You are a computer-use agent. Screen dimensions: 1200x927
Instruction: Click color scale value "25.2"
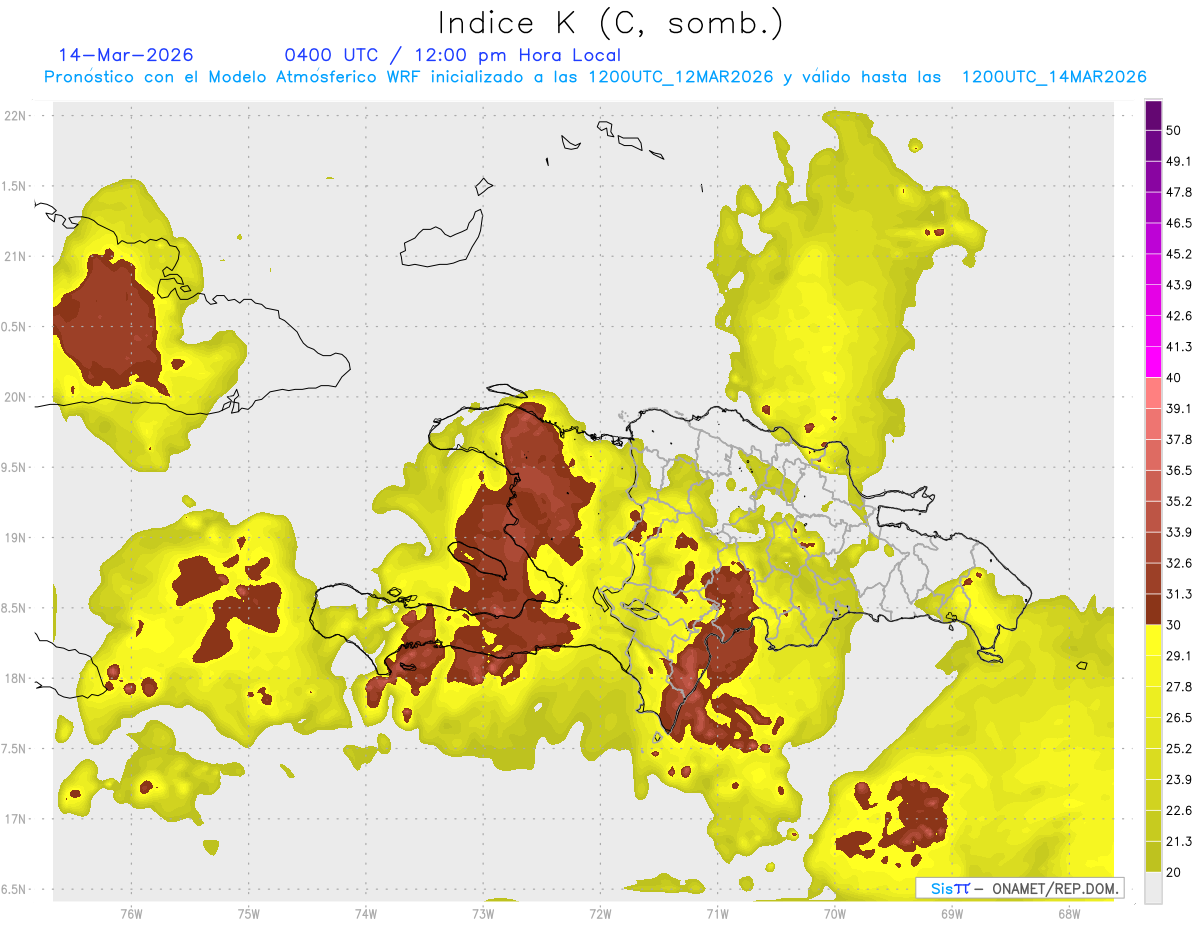pyautogui.click(x=1179, y=748)
